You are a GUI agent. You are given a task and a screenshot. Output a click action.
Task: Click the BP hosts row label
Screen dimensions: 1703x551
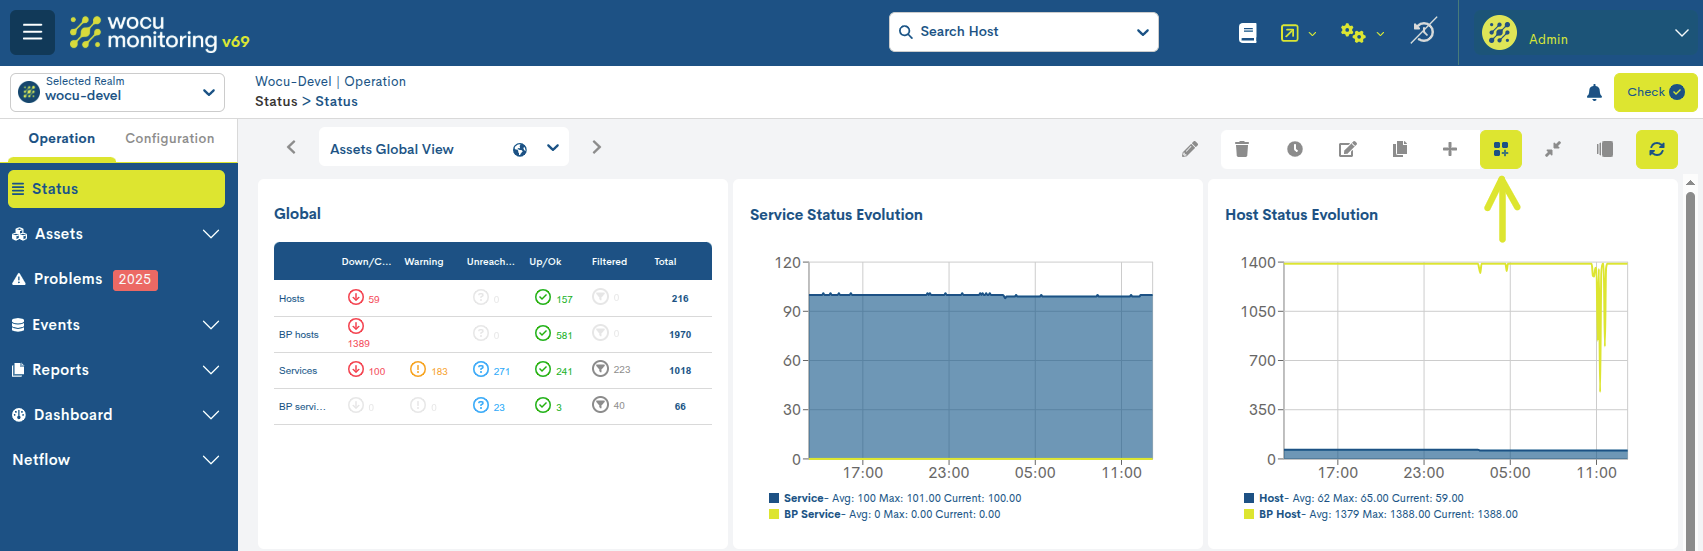point(299,335)
